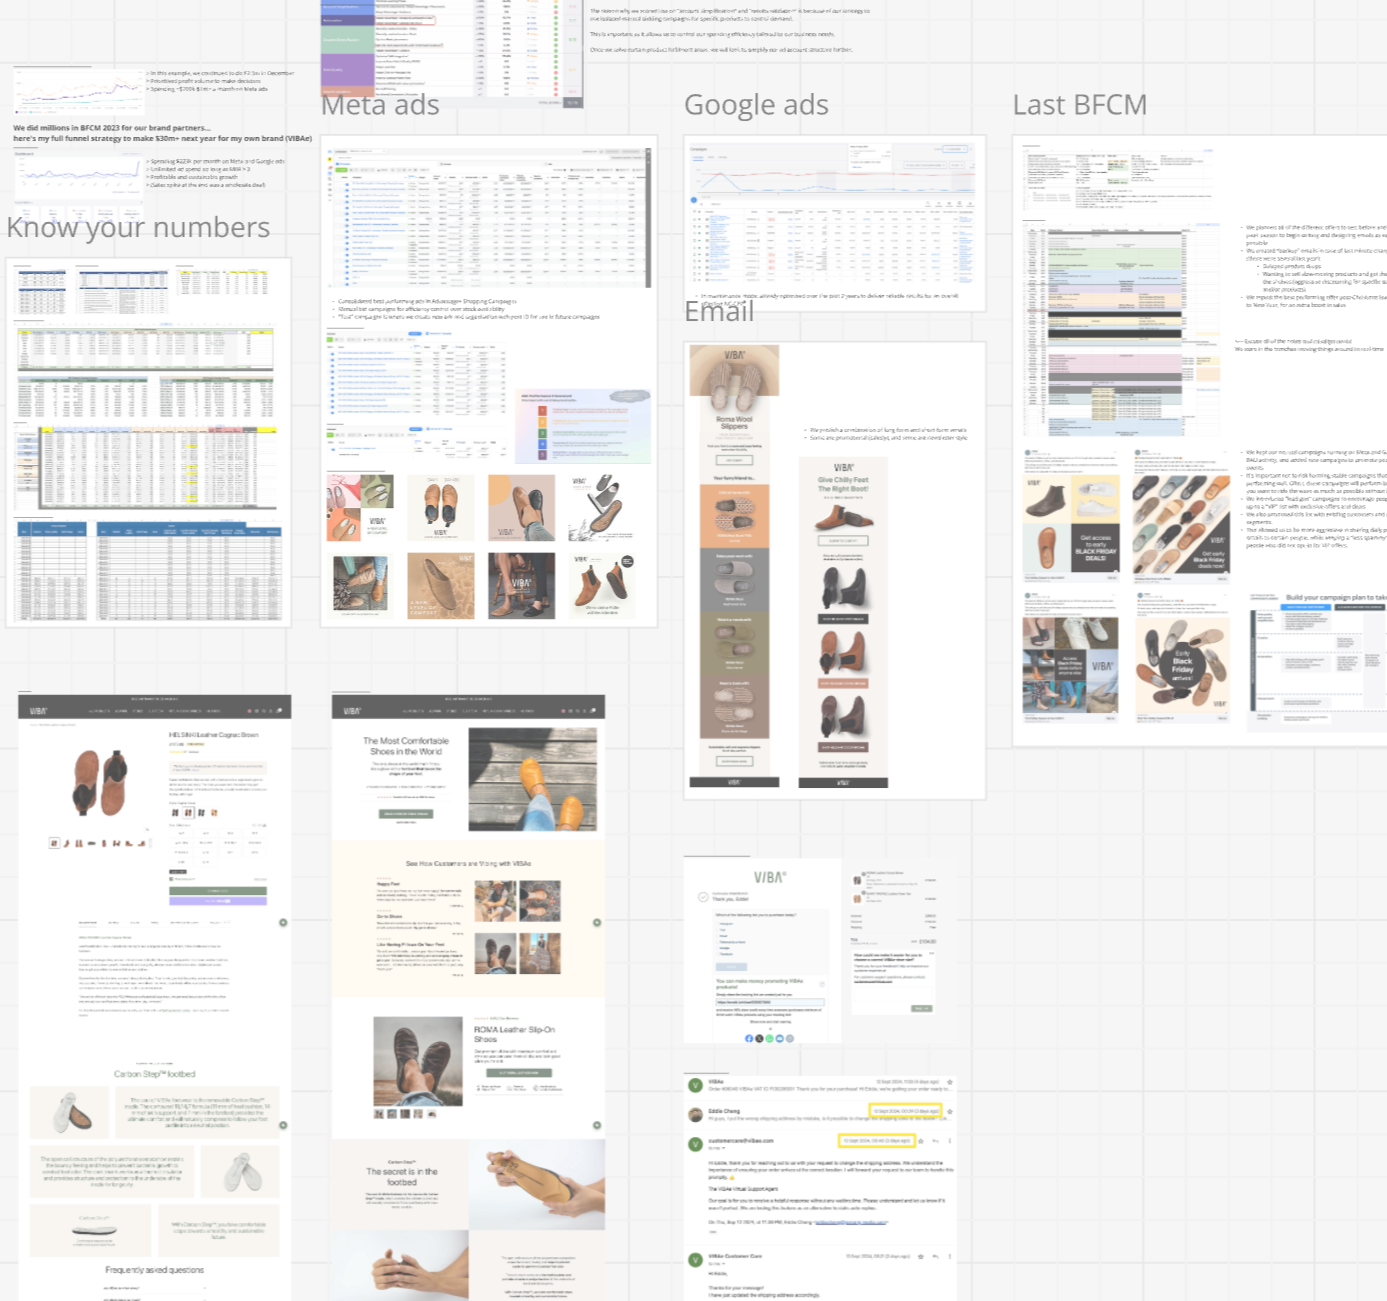Click the X (Twitter) share icon
Viewport: 1387px width, 1301px height.
[759, 1038]
